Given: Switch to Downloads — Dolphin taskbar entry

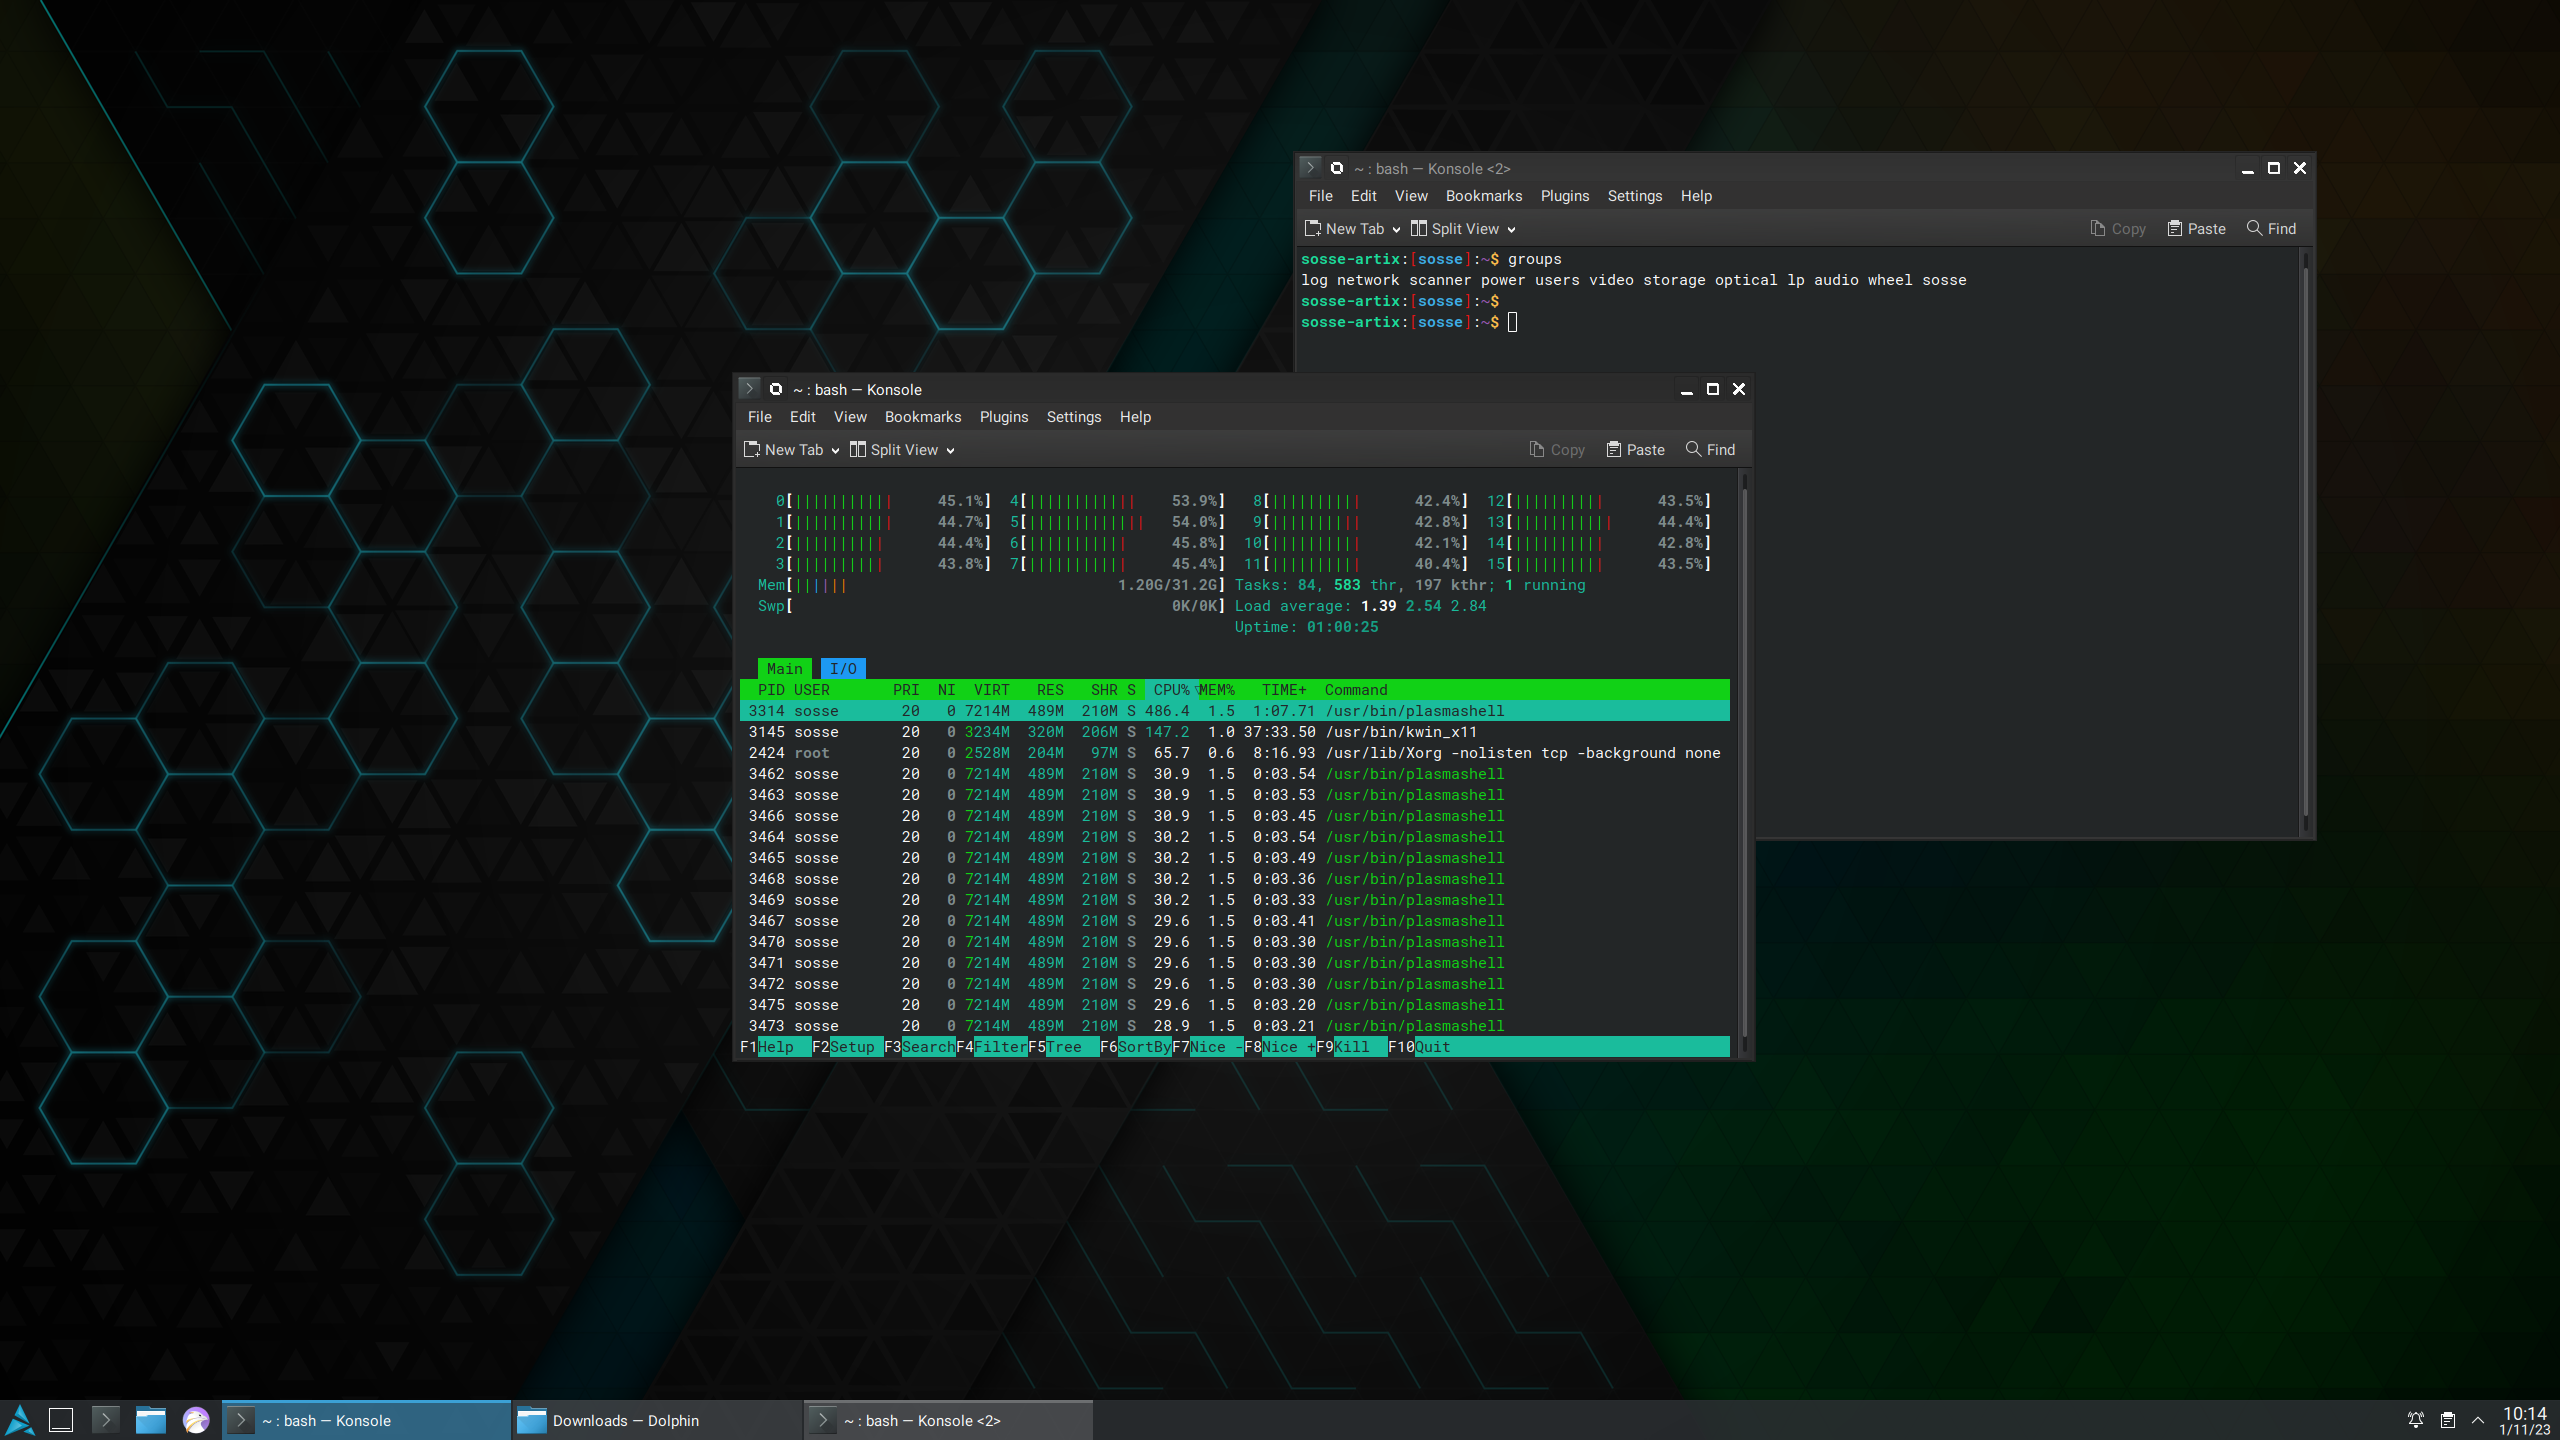Looking at the screenshot, I should (625, 1420).
